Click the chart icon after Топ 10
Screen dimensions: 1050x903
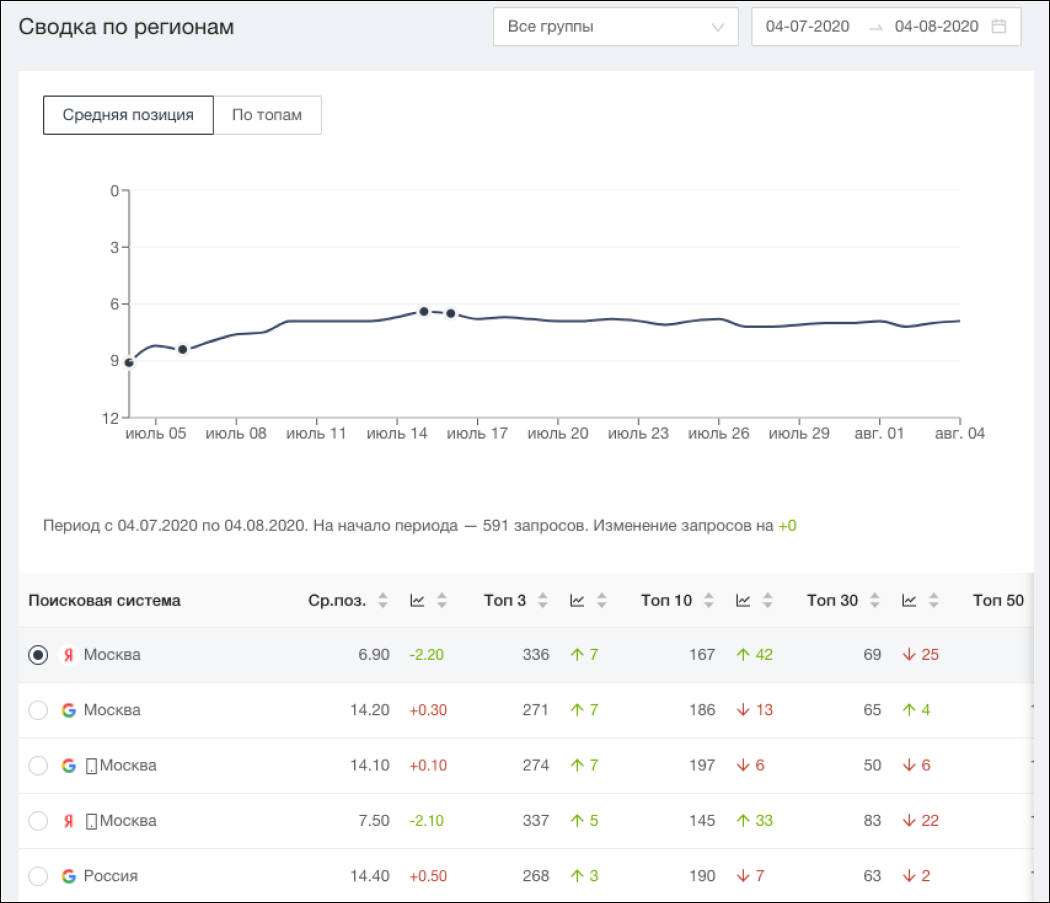click(744, 601)
